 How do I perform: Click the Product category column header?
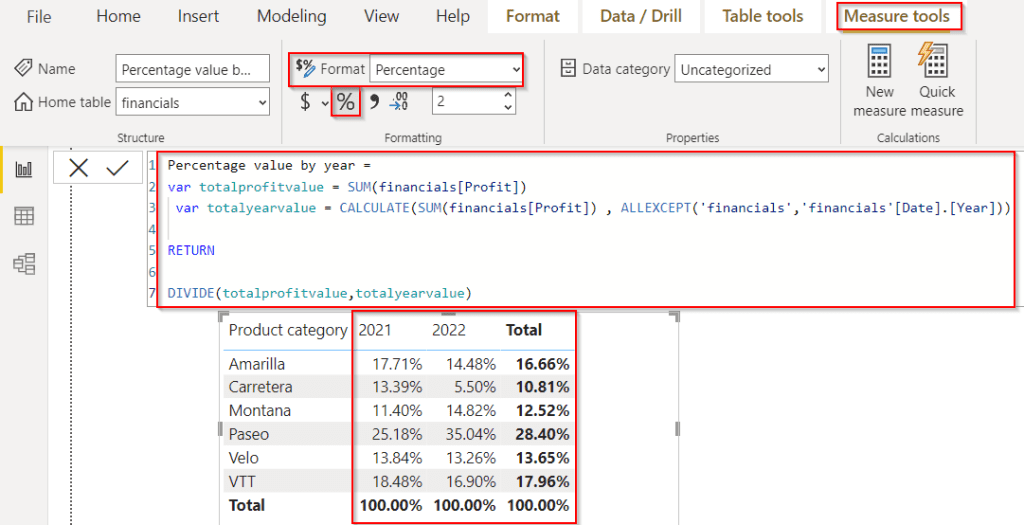(288, 330)
